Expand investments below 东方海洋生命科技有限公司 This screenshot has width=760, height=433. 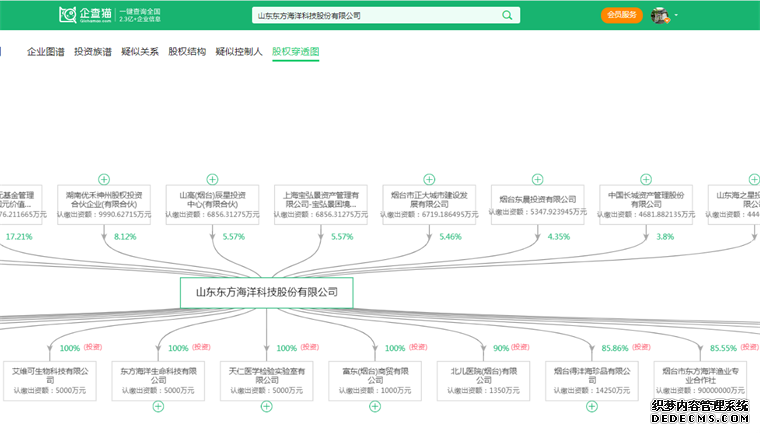(x=158, y=407)
